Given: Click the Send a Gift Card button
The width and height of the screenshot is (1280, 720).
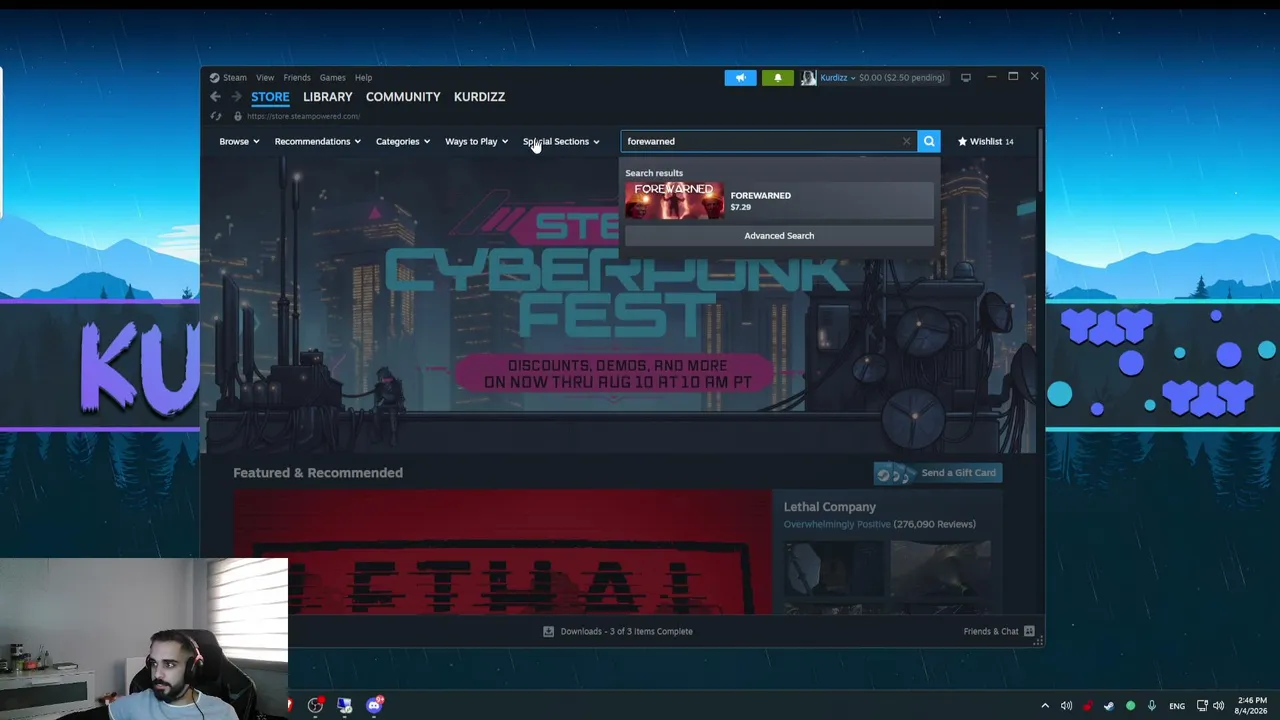Looking at the screenshot, I should (x=938, y=473).
